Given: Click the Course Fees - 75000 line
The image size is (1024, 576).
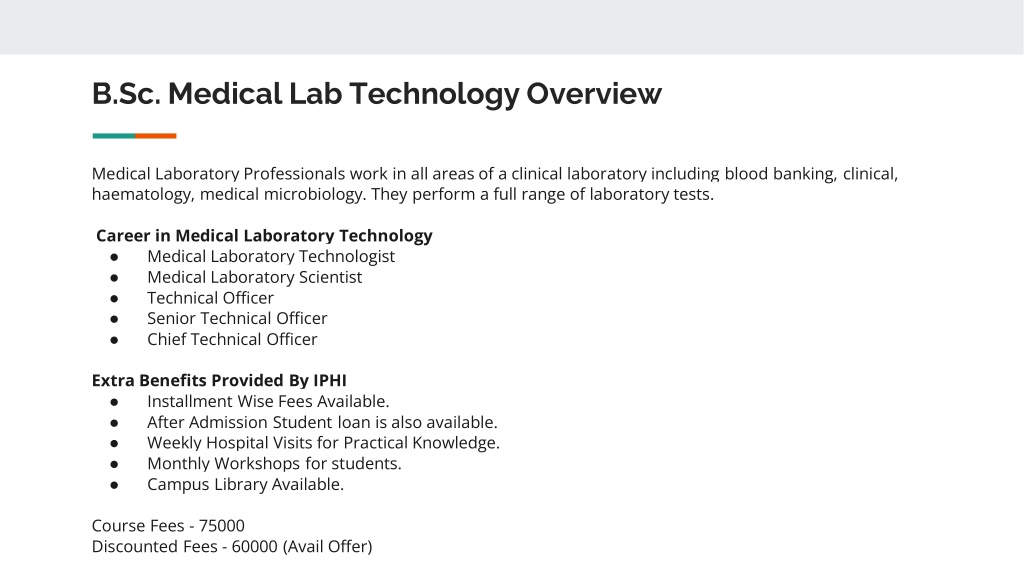Looking at the screenshot, I should [168, 526].
